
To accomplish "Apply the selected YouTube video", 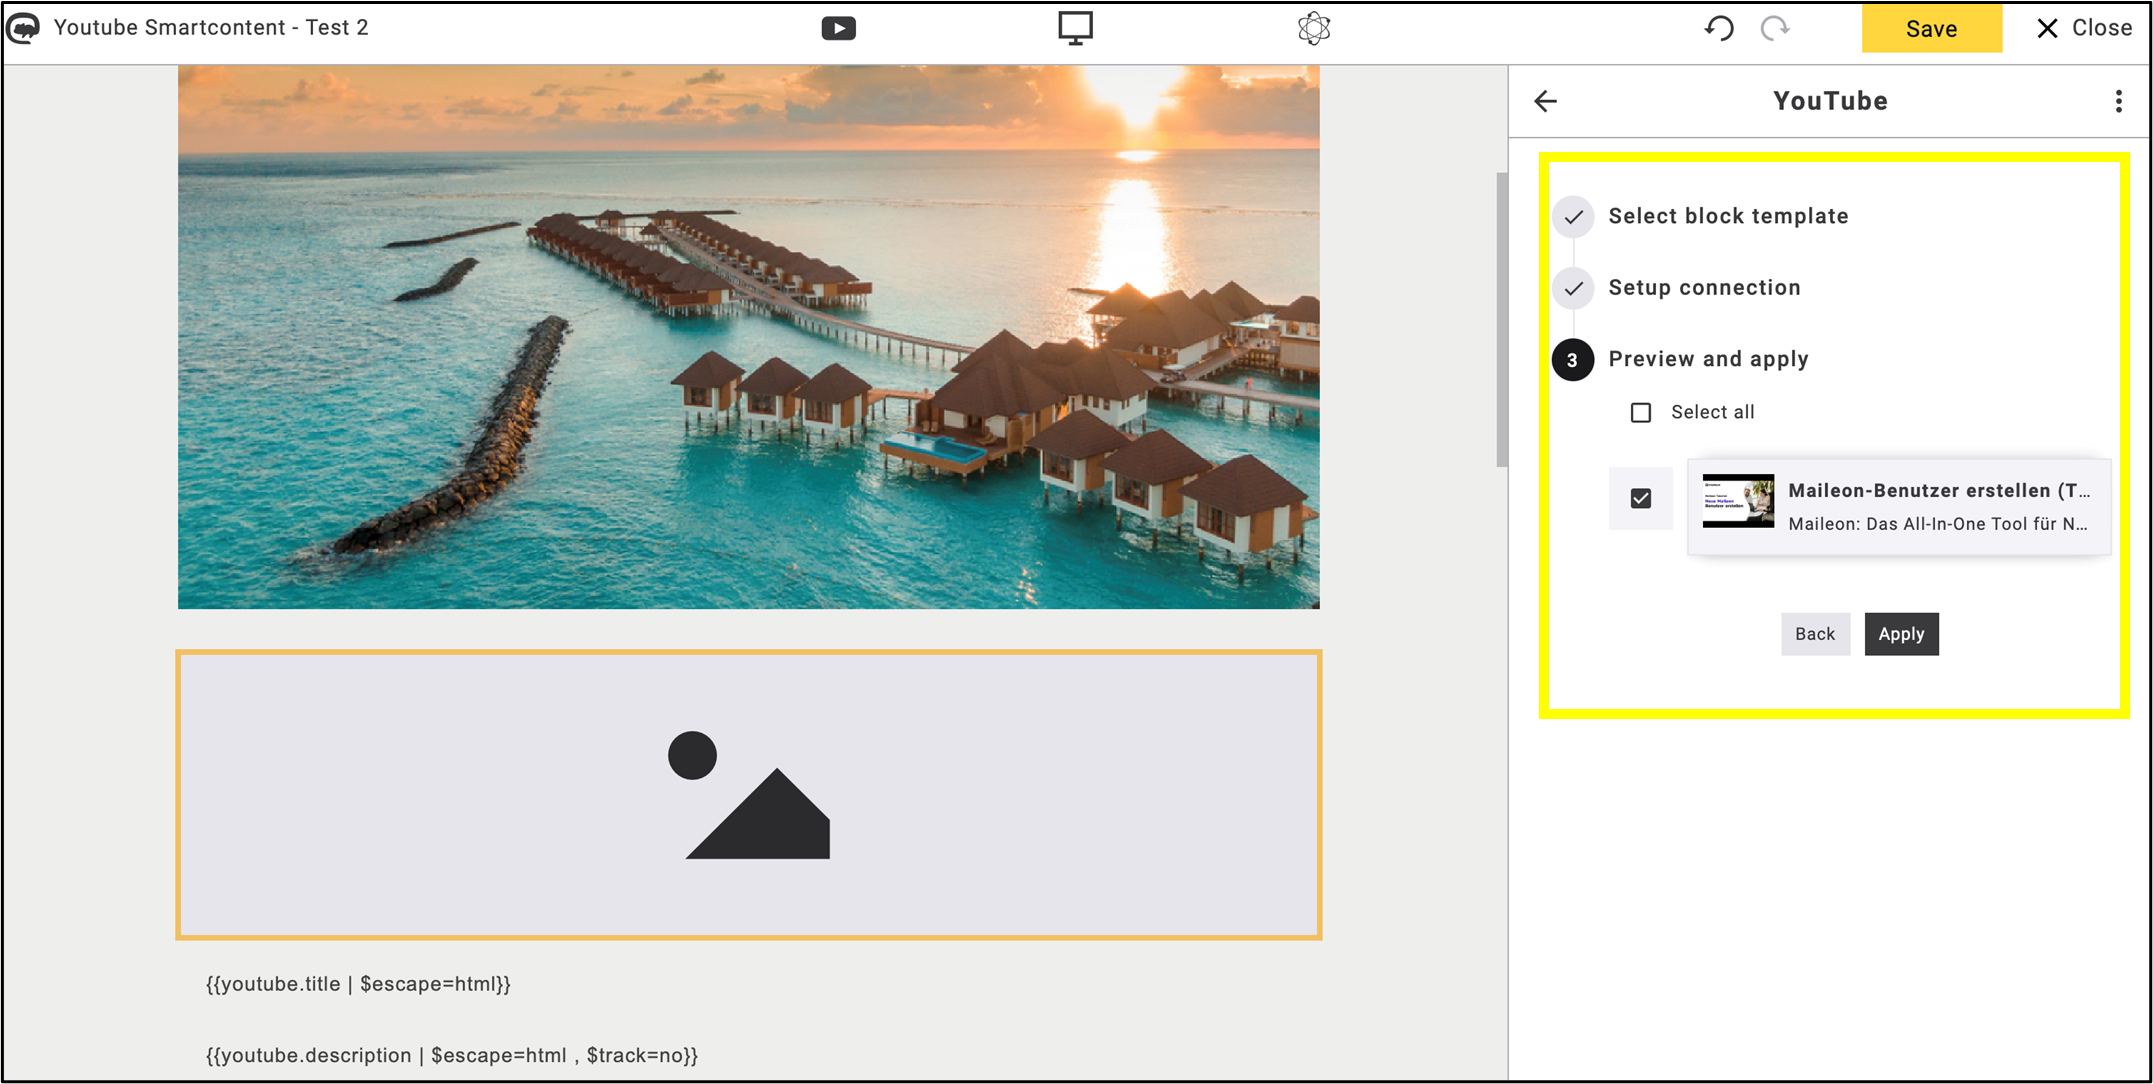I will [1901, 634].
